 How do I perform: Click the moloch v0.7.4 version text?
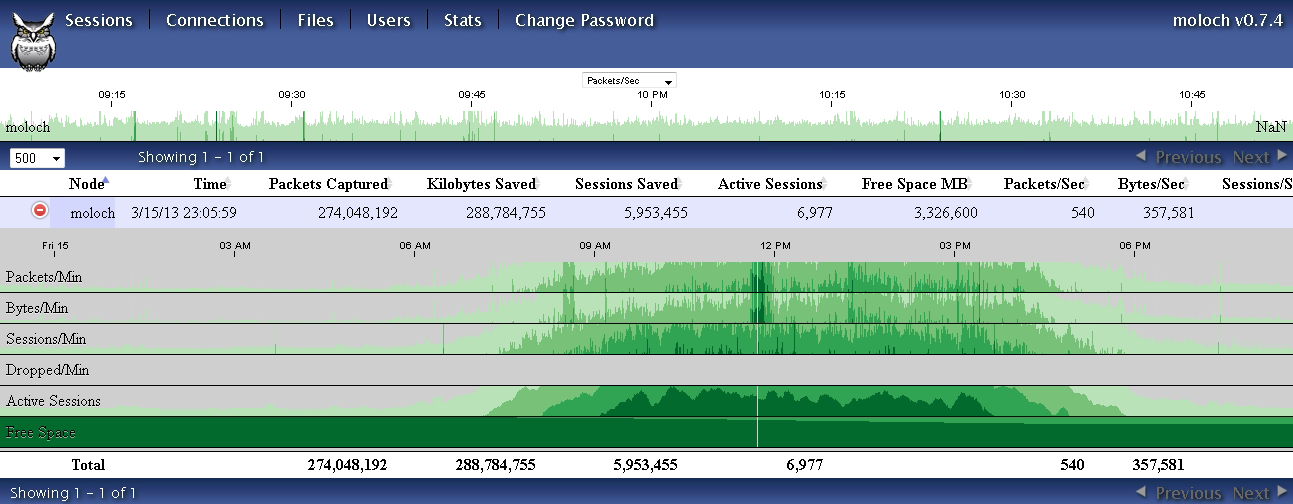pos(1227,20)
